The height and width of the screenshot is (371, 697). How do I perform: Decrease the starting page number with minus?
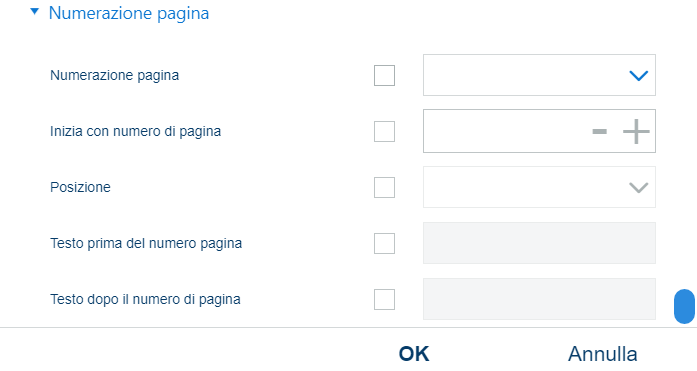pos(600,132)
